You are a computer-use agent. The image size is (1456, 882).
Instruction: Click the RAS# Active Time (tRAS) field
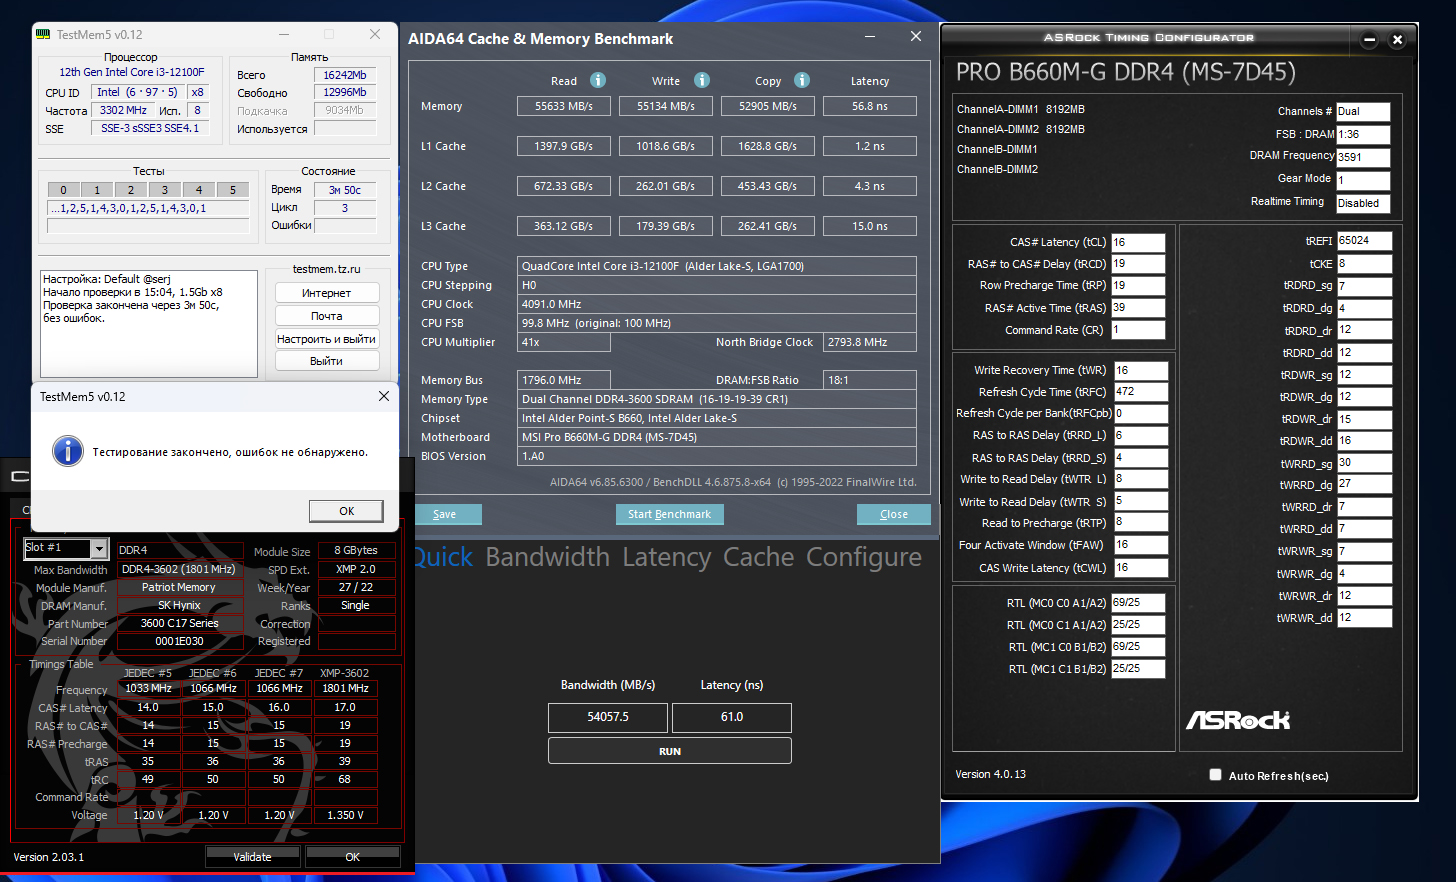point(1138,308)
